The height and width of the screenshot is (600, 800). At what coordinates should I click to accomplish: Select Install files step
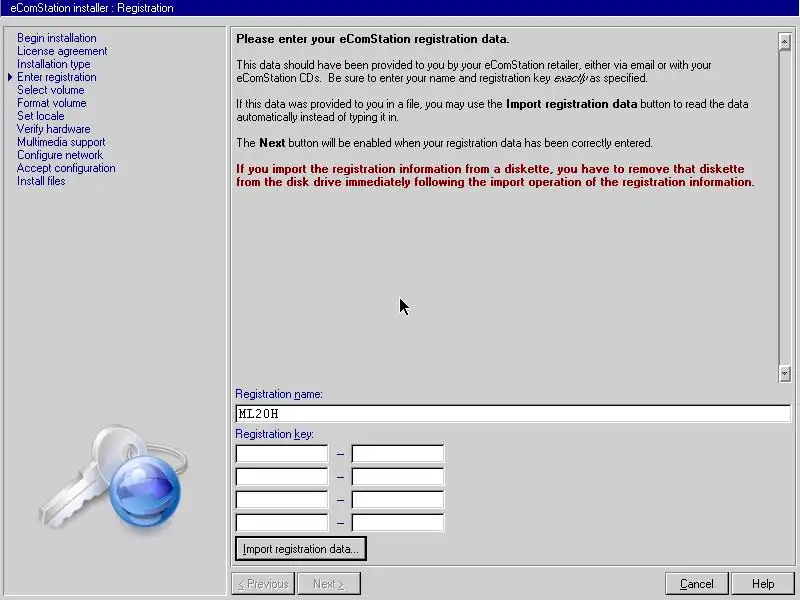pos(41,181)
